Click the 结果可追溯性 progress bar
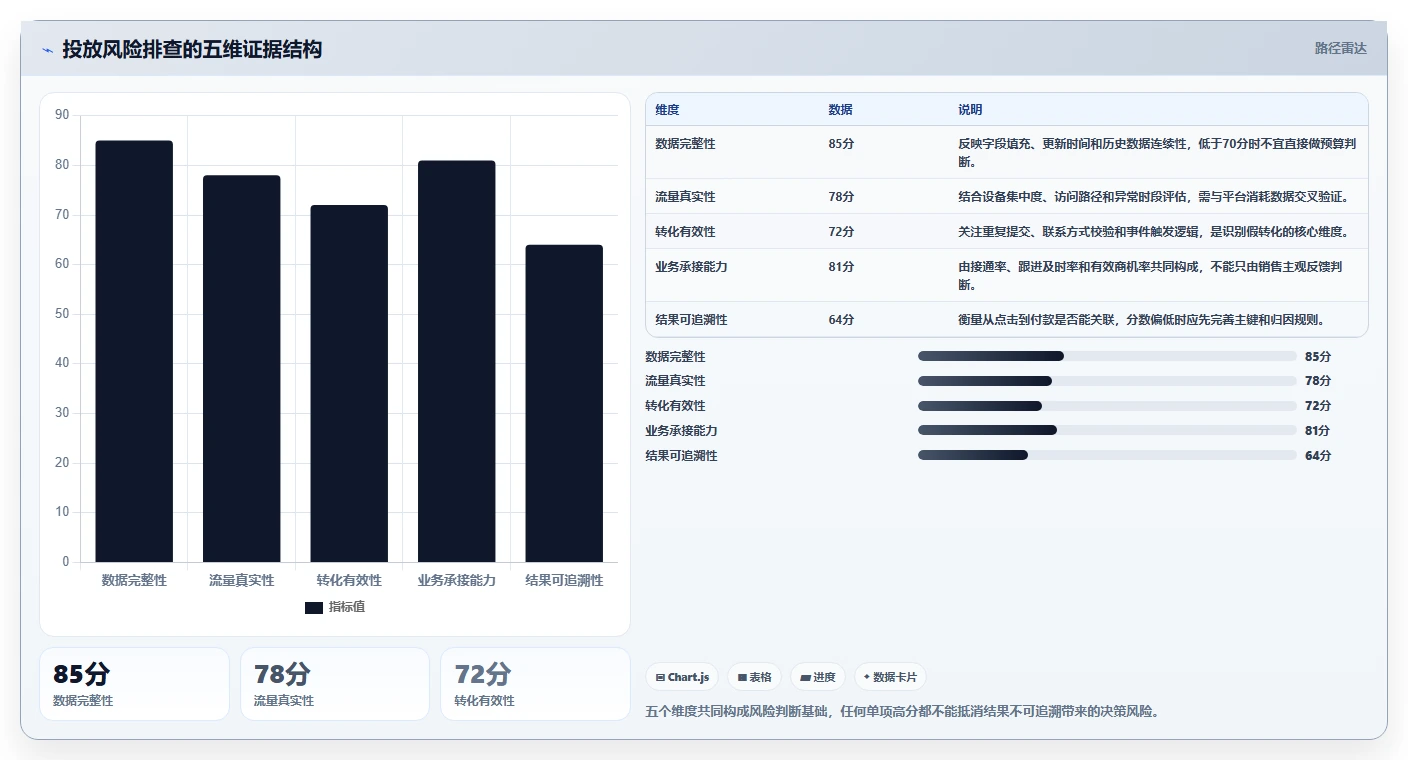1408x760 pixels. (1107, 456)
